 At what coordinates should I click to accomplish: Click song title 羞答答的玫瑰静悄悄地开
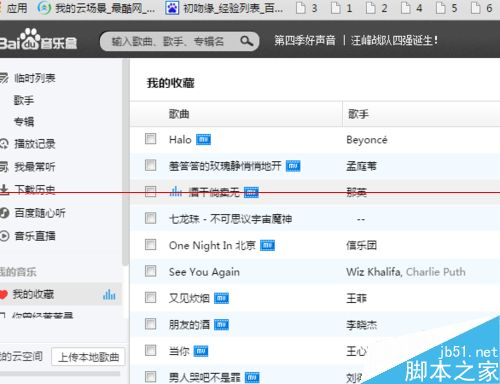click(x=225, y=166)
